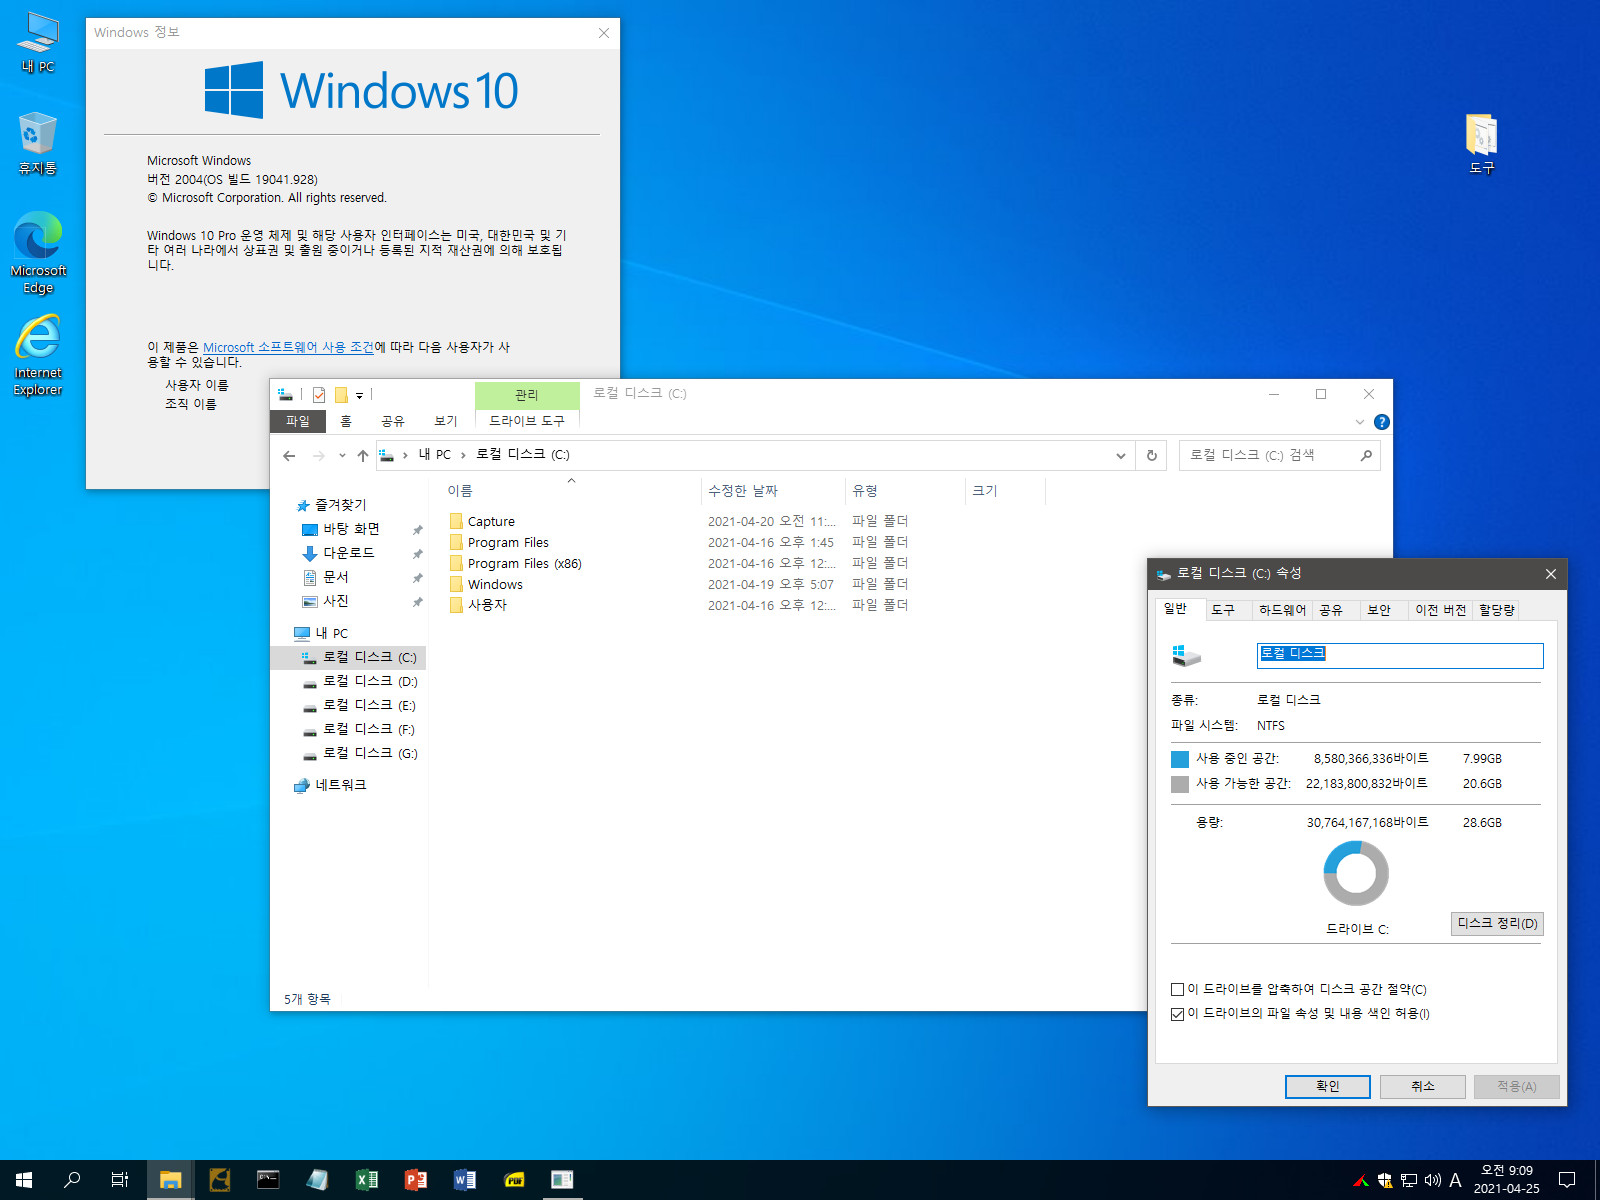Open the 휴지통 recycle bin icon
This screenshot has width=1600, height=1200.
click(x=38, y=144)
